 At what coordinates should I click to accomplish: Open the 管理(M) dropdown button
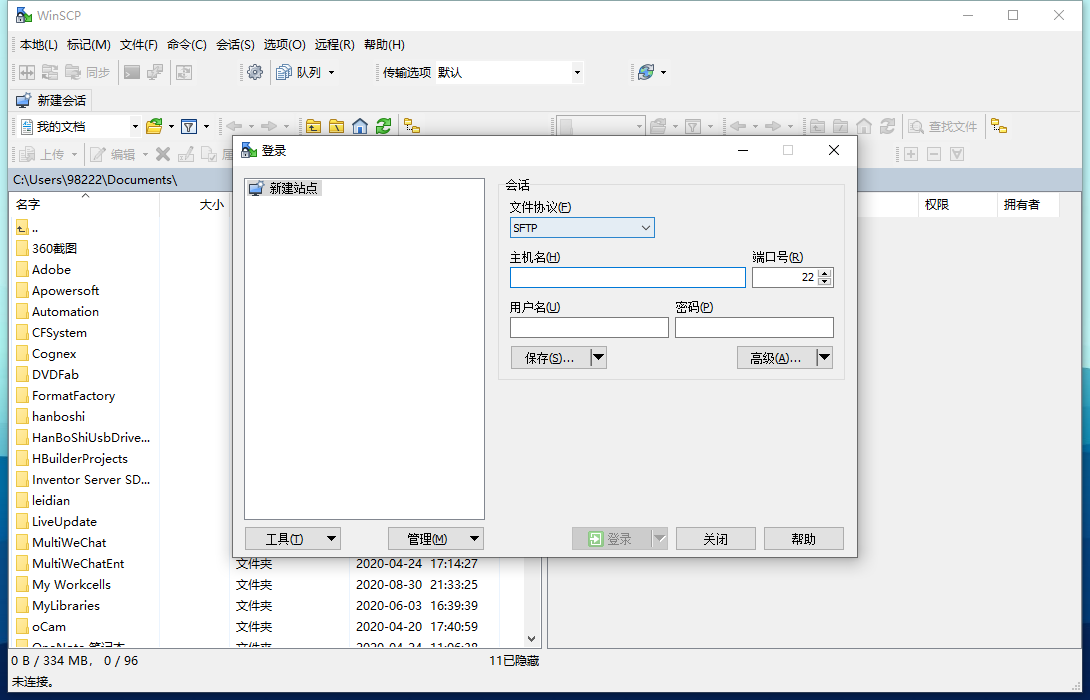(x=435, y=539)
